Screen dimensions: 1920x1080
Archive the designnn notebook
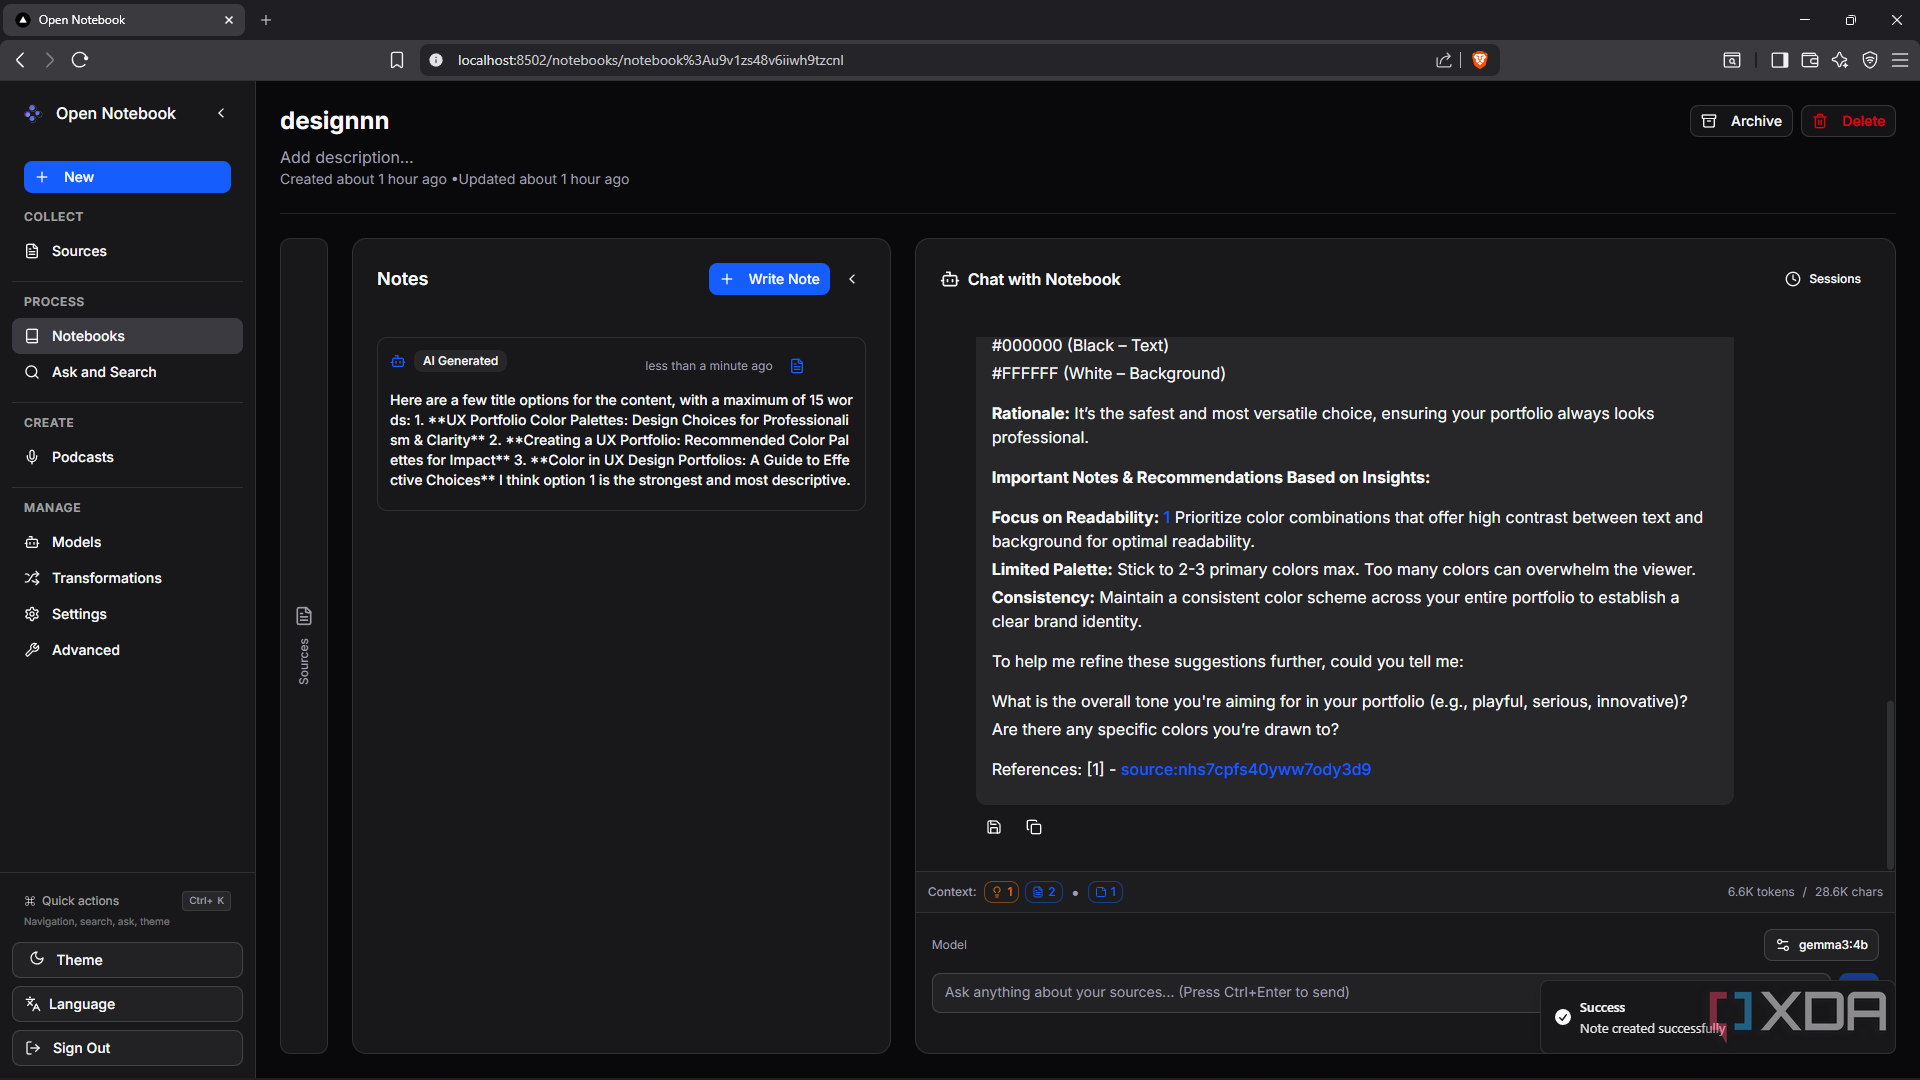(x=1741, y=121)
